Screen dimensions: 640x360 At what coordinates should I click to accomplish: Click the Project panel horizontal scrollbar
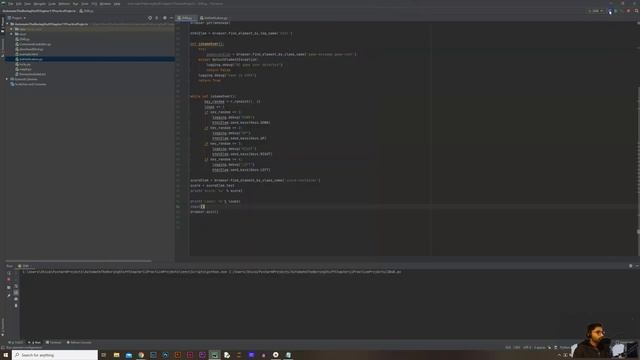pos(78,260)
